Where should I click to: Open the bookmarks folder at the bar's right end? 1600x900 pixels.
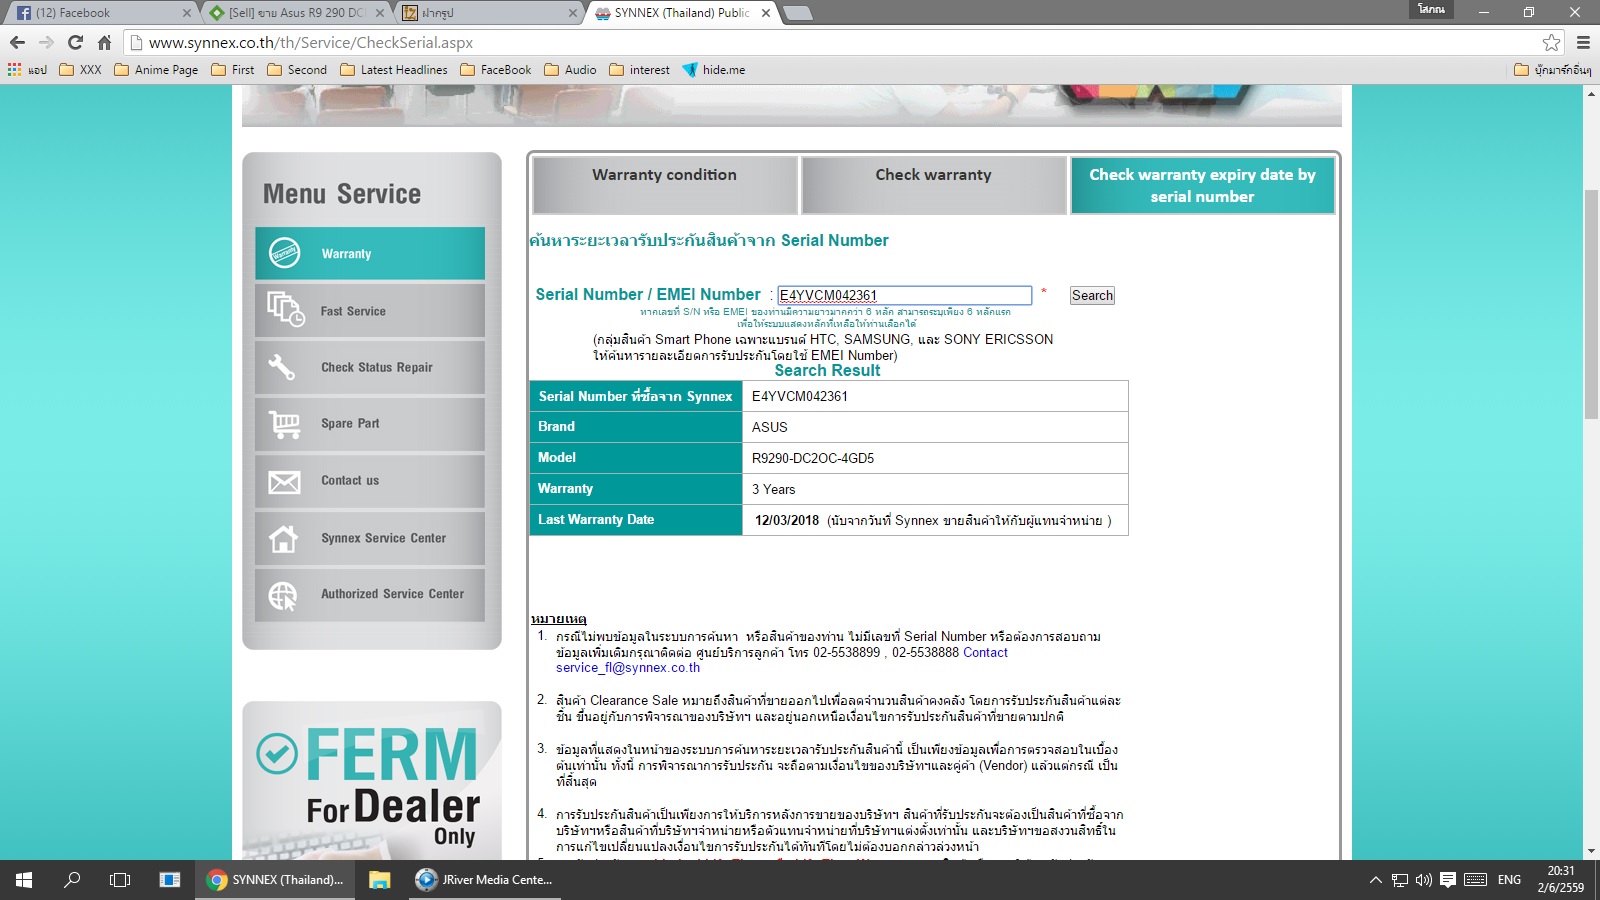[x=1552, y=70]
